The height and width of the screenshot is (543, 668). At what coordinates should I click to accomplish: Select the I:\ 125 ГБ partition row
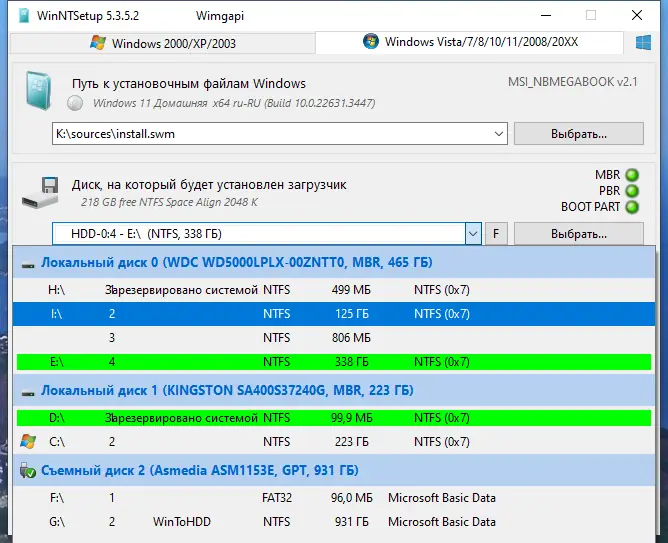[x=334, y=314]
